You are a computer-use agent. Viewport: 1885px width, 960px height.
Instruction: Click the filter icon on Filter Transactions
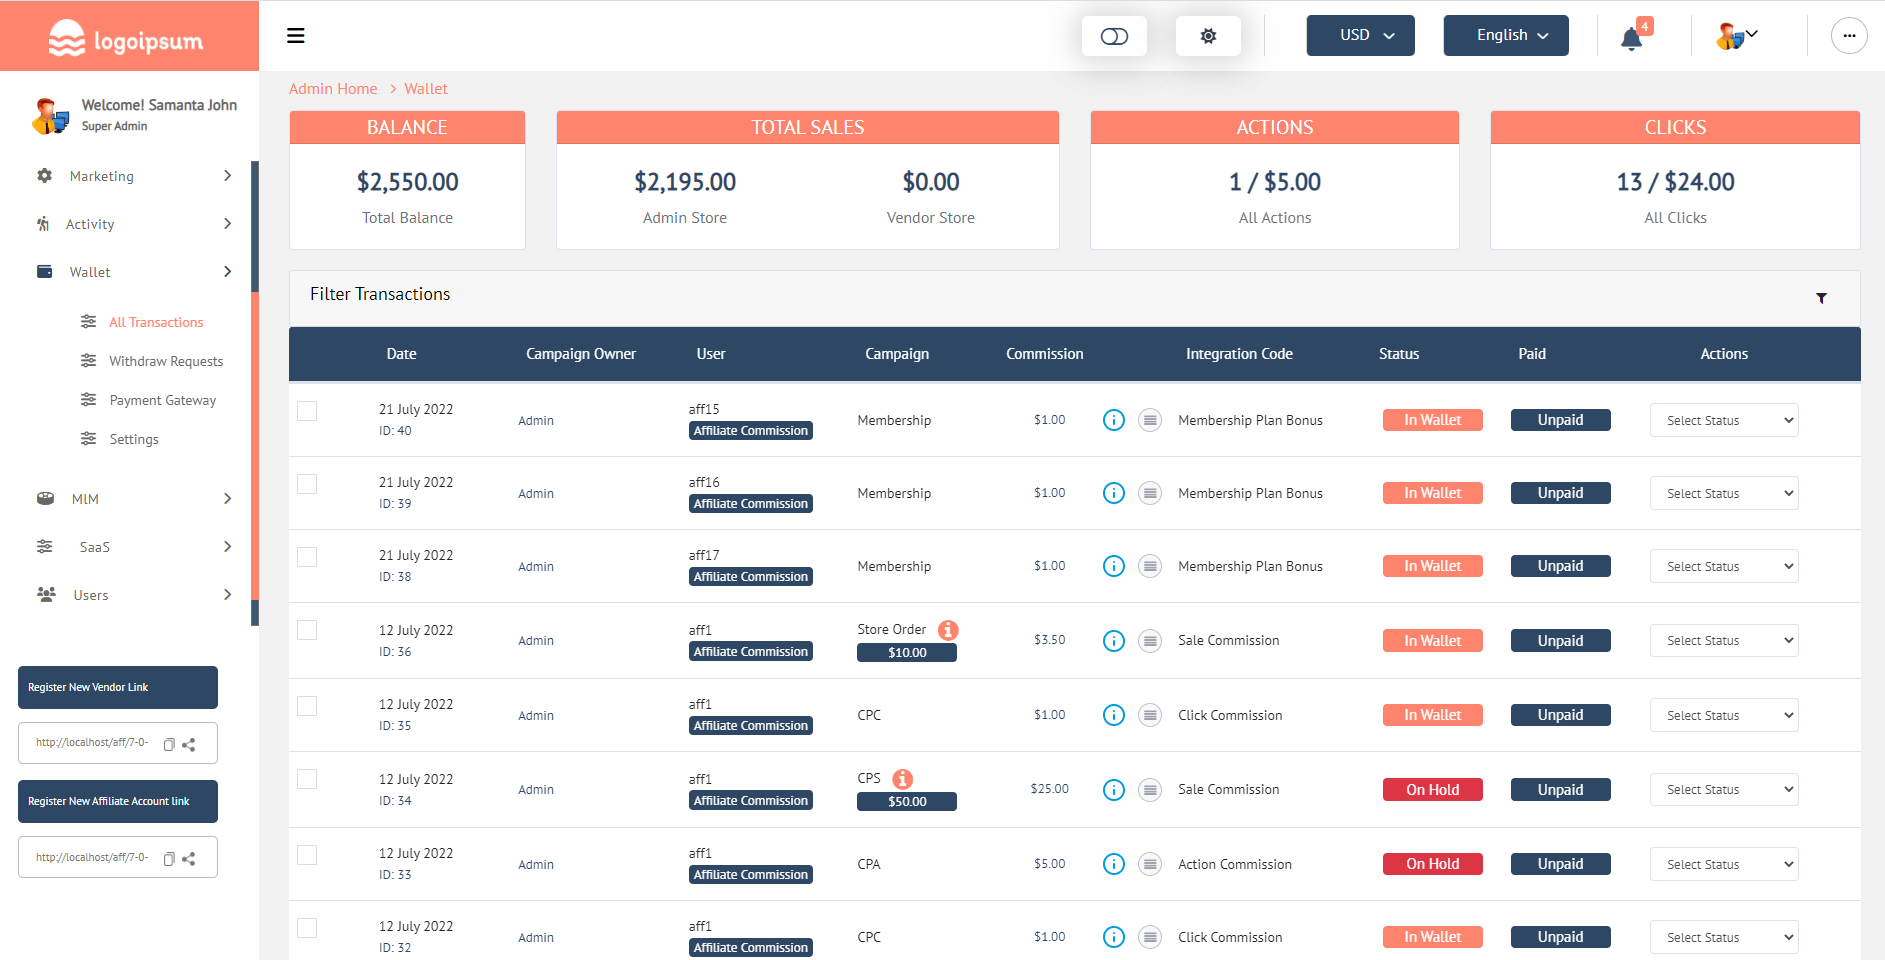(x=1822, y=298)
